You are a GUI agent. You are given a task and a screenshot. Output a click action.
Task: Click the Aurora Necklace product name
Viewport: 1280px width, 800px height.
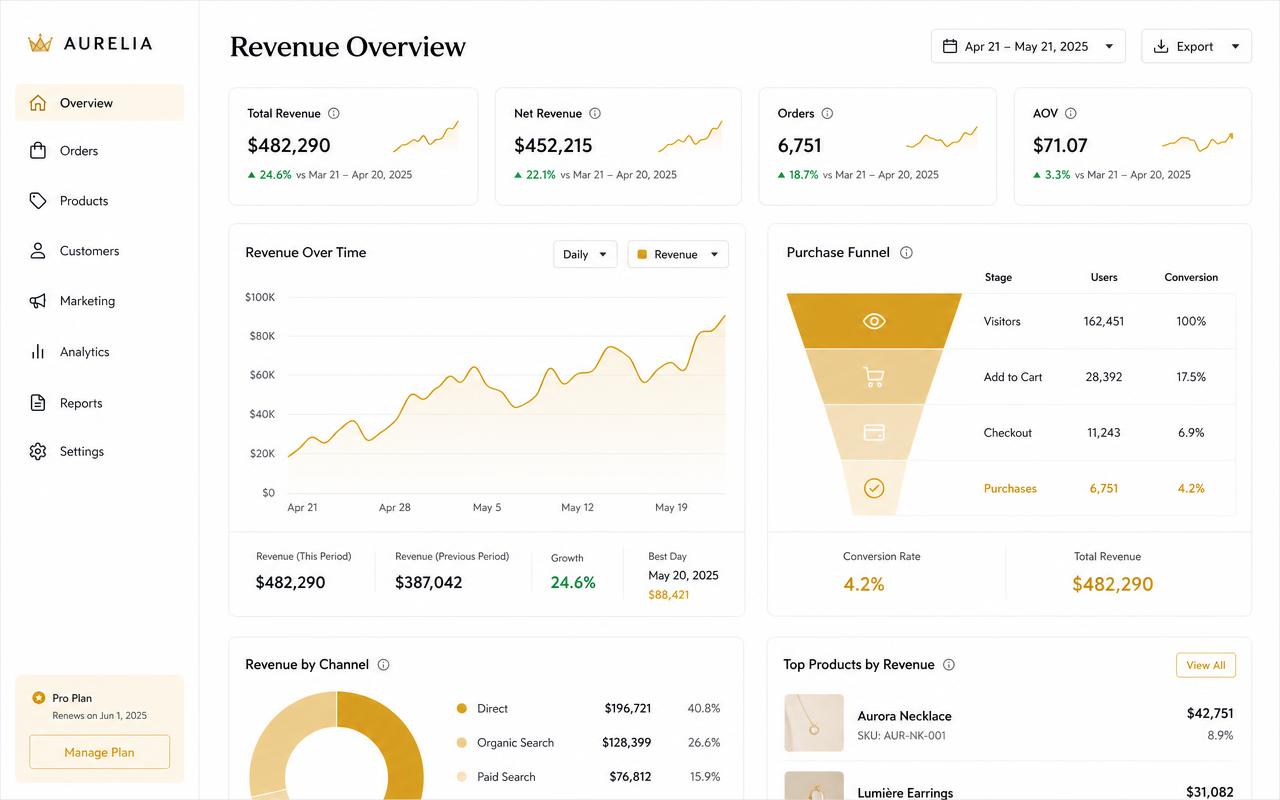[x=904, y=716]
